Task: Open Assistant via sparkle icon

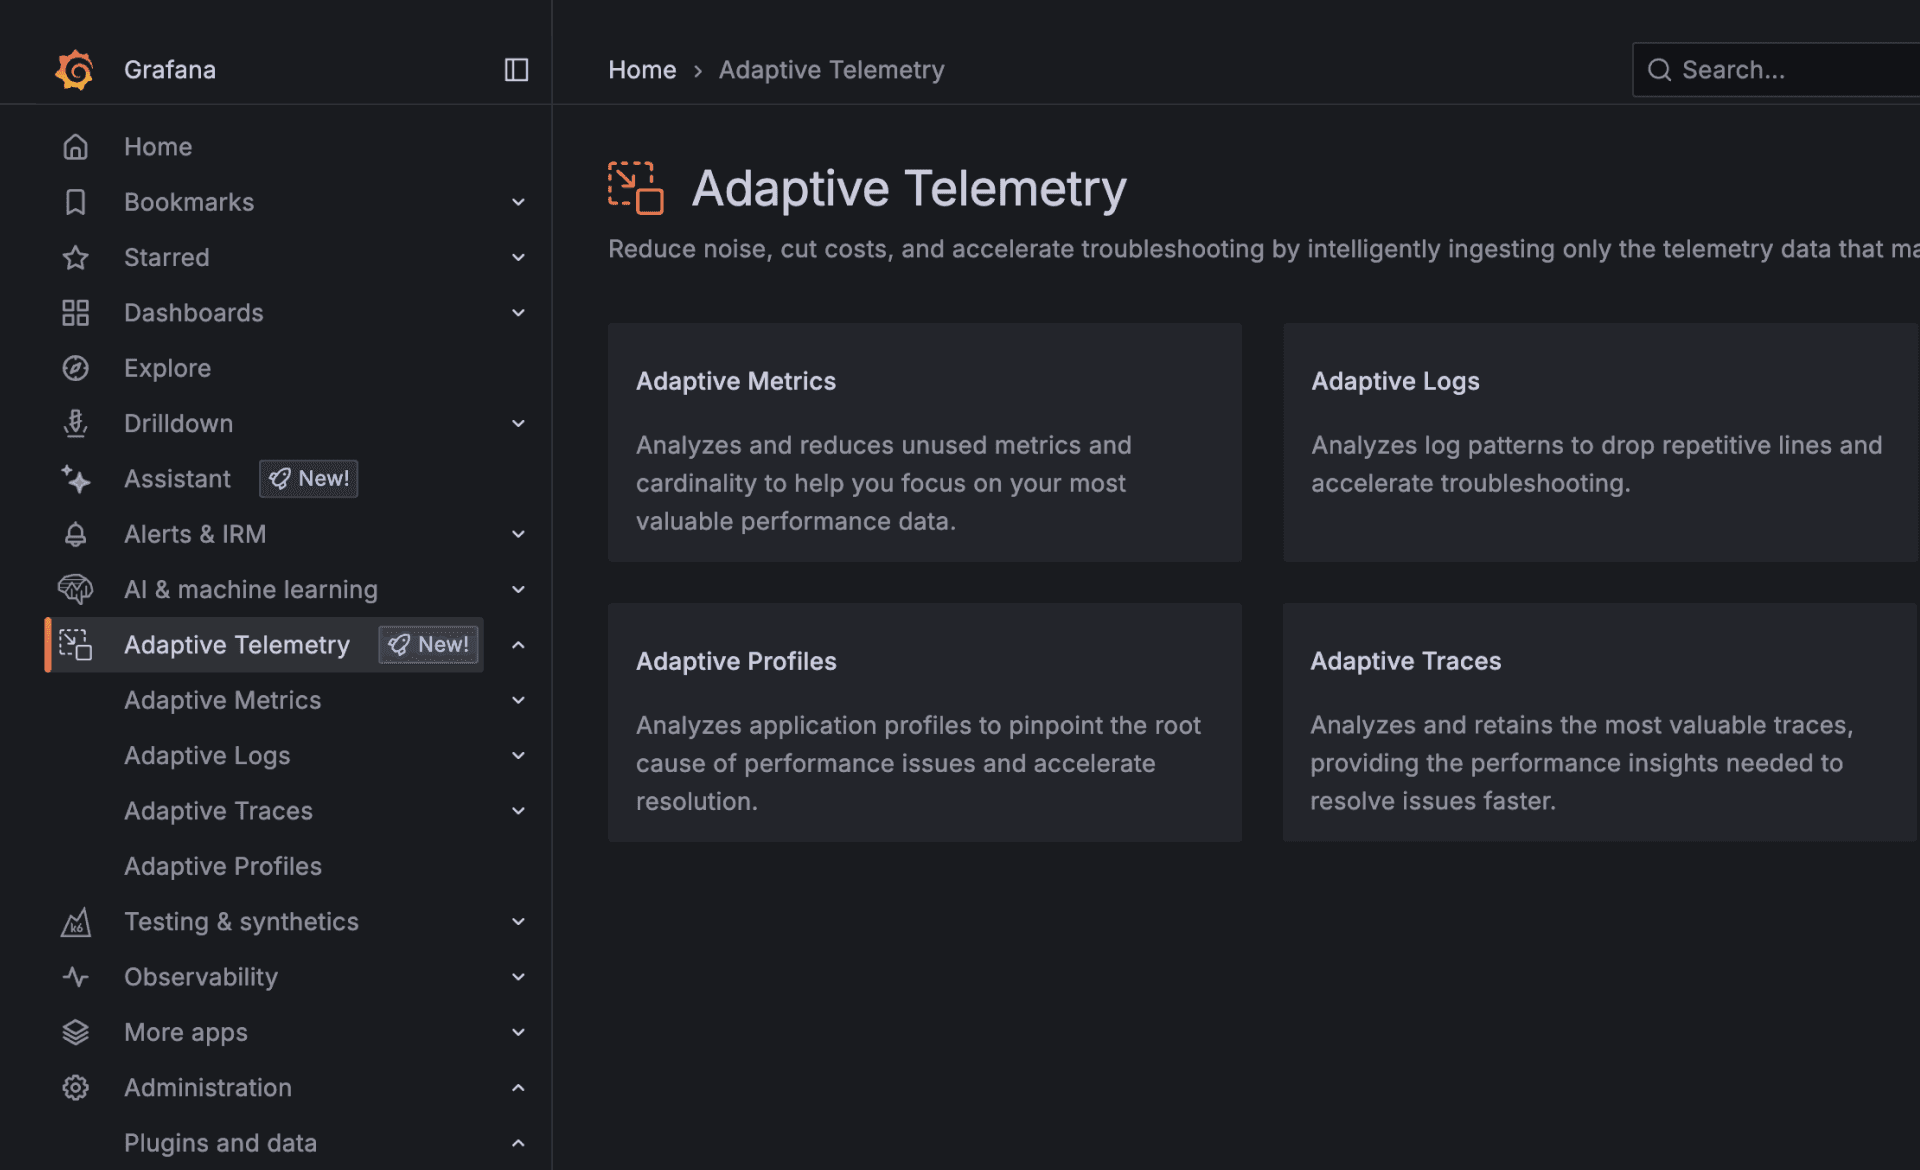Action: (x=75, y=479)
